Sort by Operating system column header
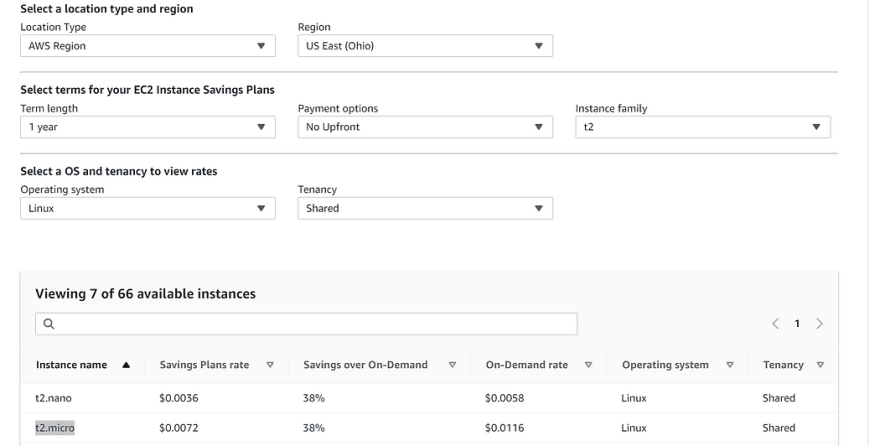Viewport: 880px width, 446px height. (665, 365)
